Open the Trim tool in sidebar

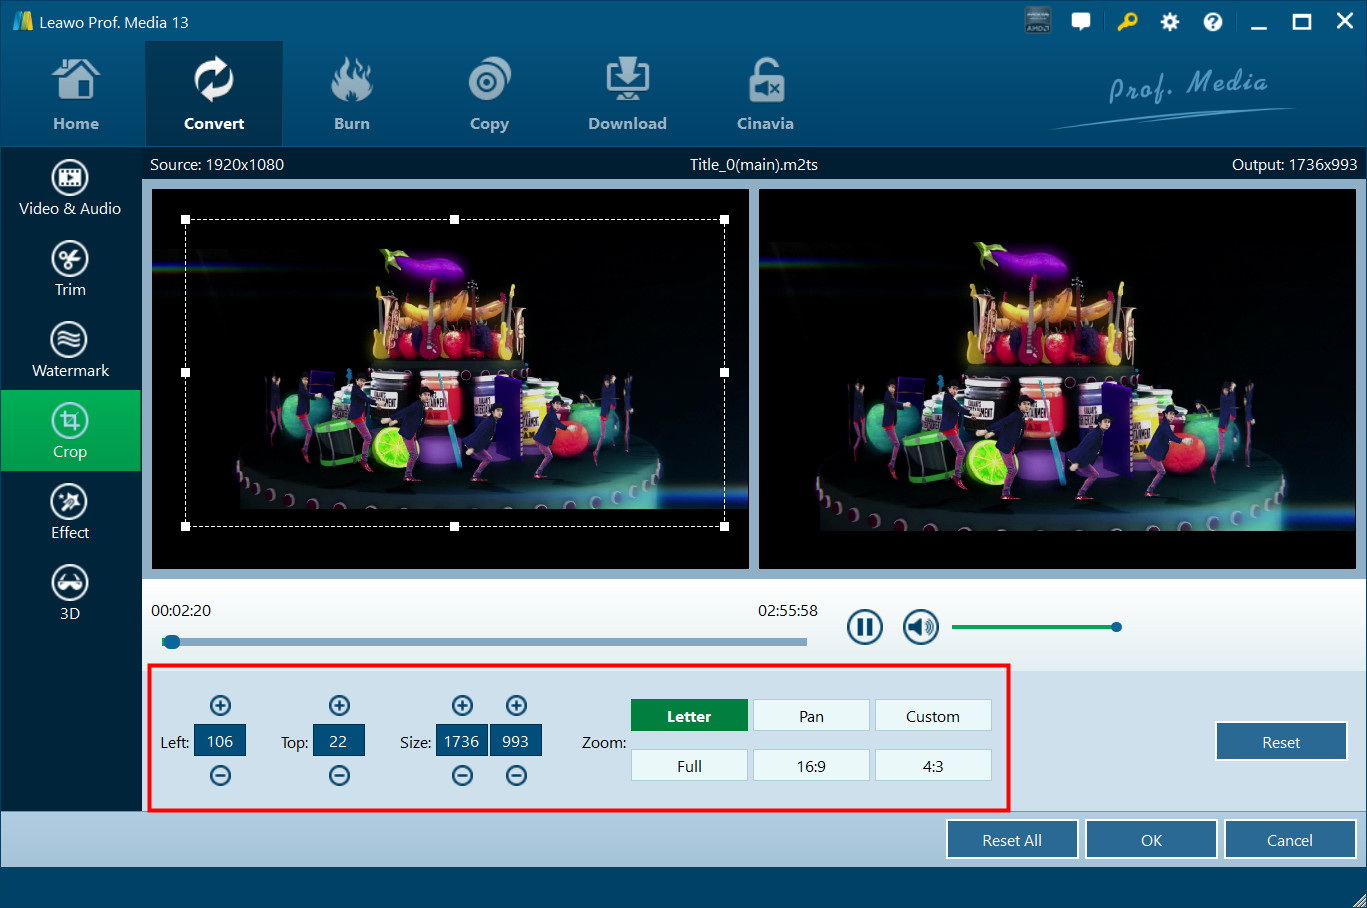click(70, 269)
